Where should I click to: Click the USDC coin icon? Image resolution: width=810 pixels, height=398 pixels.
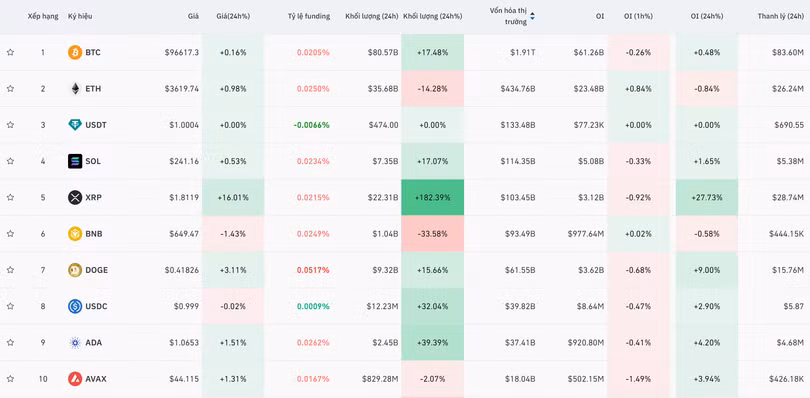(75, 306)
